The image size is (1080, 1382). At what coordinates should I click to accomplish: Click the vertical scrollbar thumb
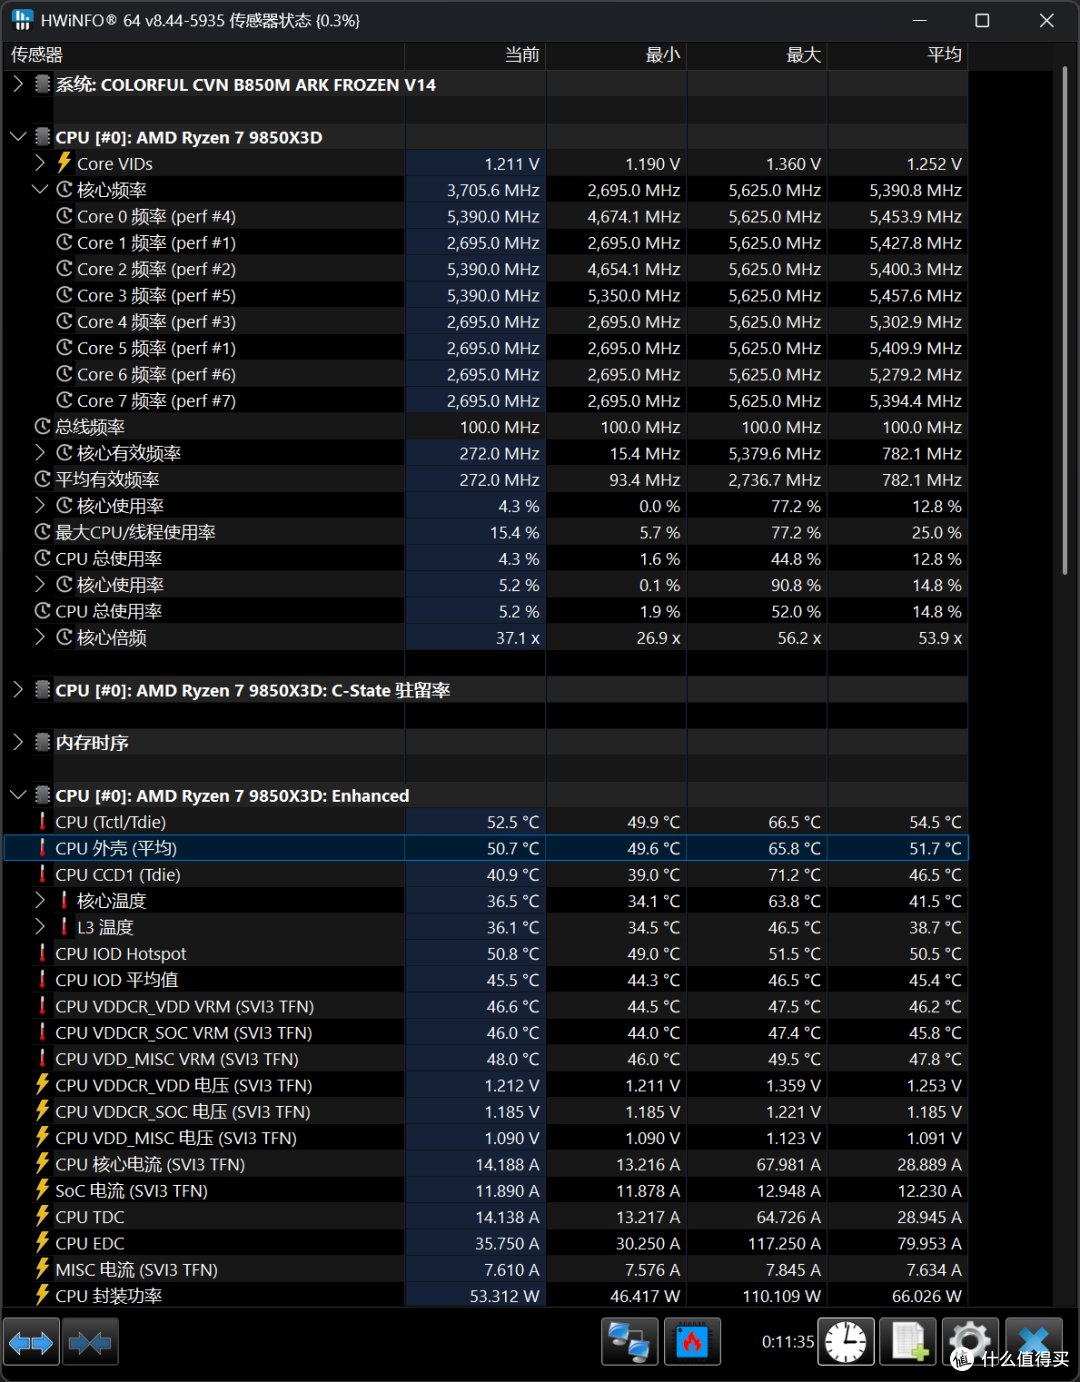(1065, 320)
